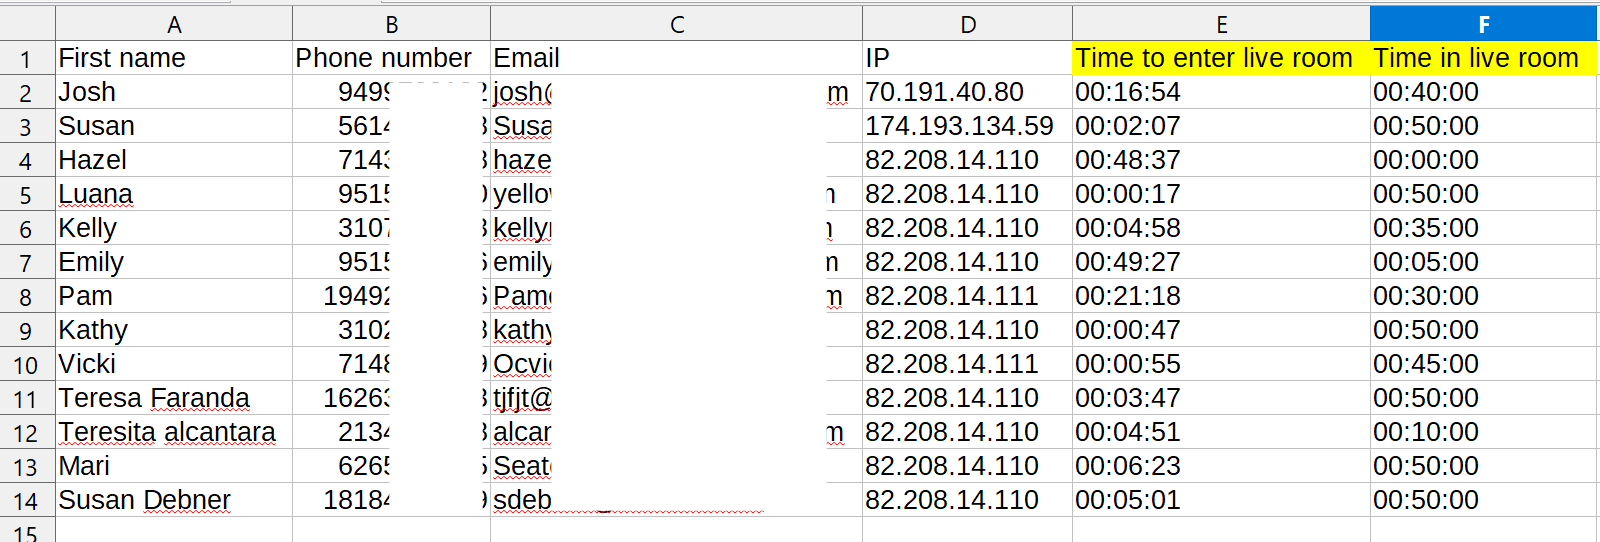Click the cell containing "Susan Debner"

(x=145, y=500)
